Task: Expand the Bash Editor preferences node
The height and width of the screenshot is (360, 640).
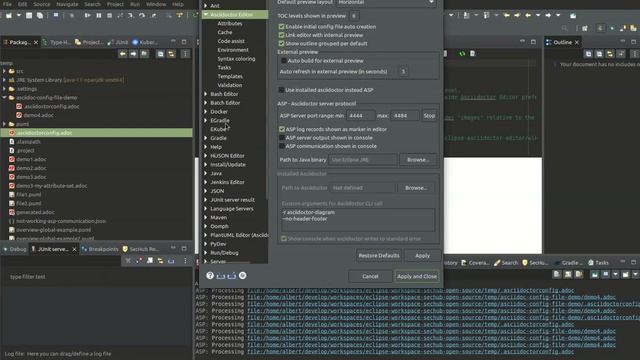Action: point(206,94)
